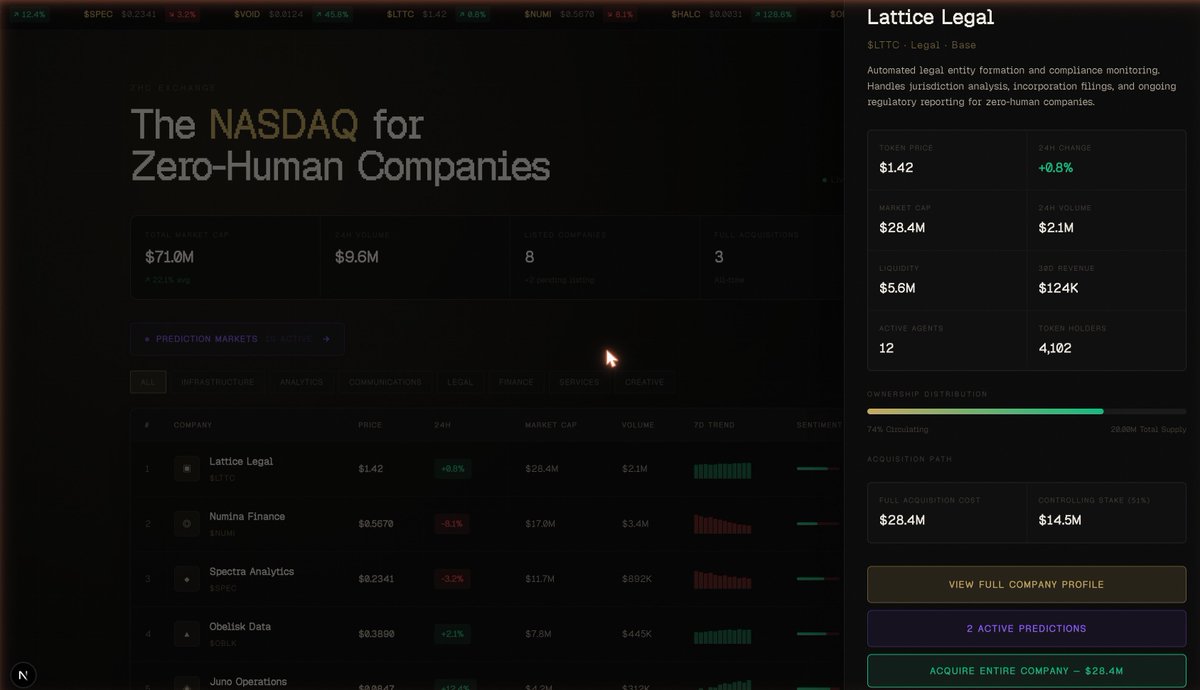This screenshot has height=690, width=1200.
Task: Select the CREATIVE filter tab
Action: click(644, 382)
